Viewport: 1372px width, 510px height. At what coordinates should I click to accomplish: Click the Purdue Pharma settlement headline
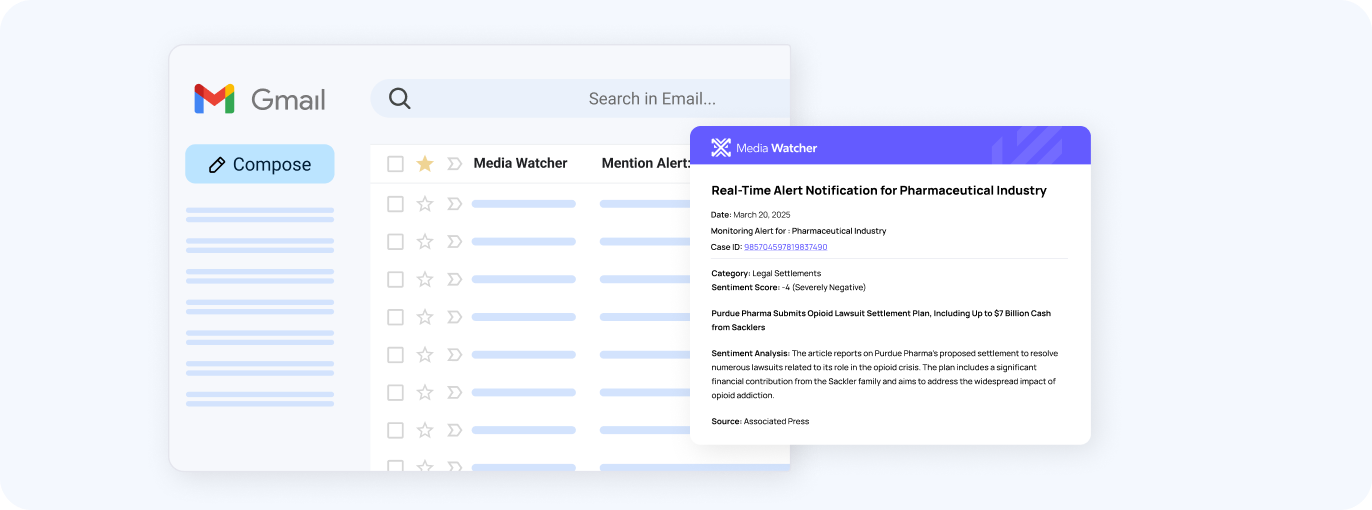[x=881, y=320]
